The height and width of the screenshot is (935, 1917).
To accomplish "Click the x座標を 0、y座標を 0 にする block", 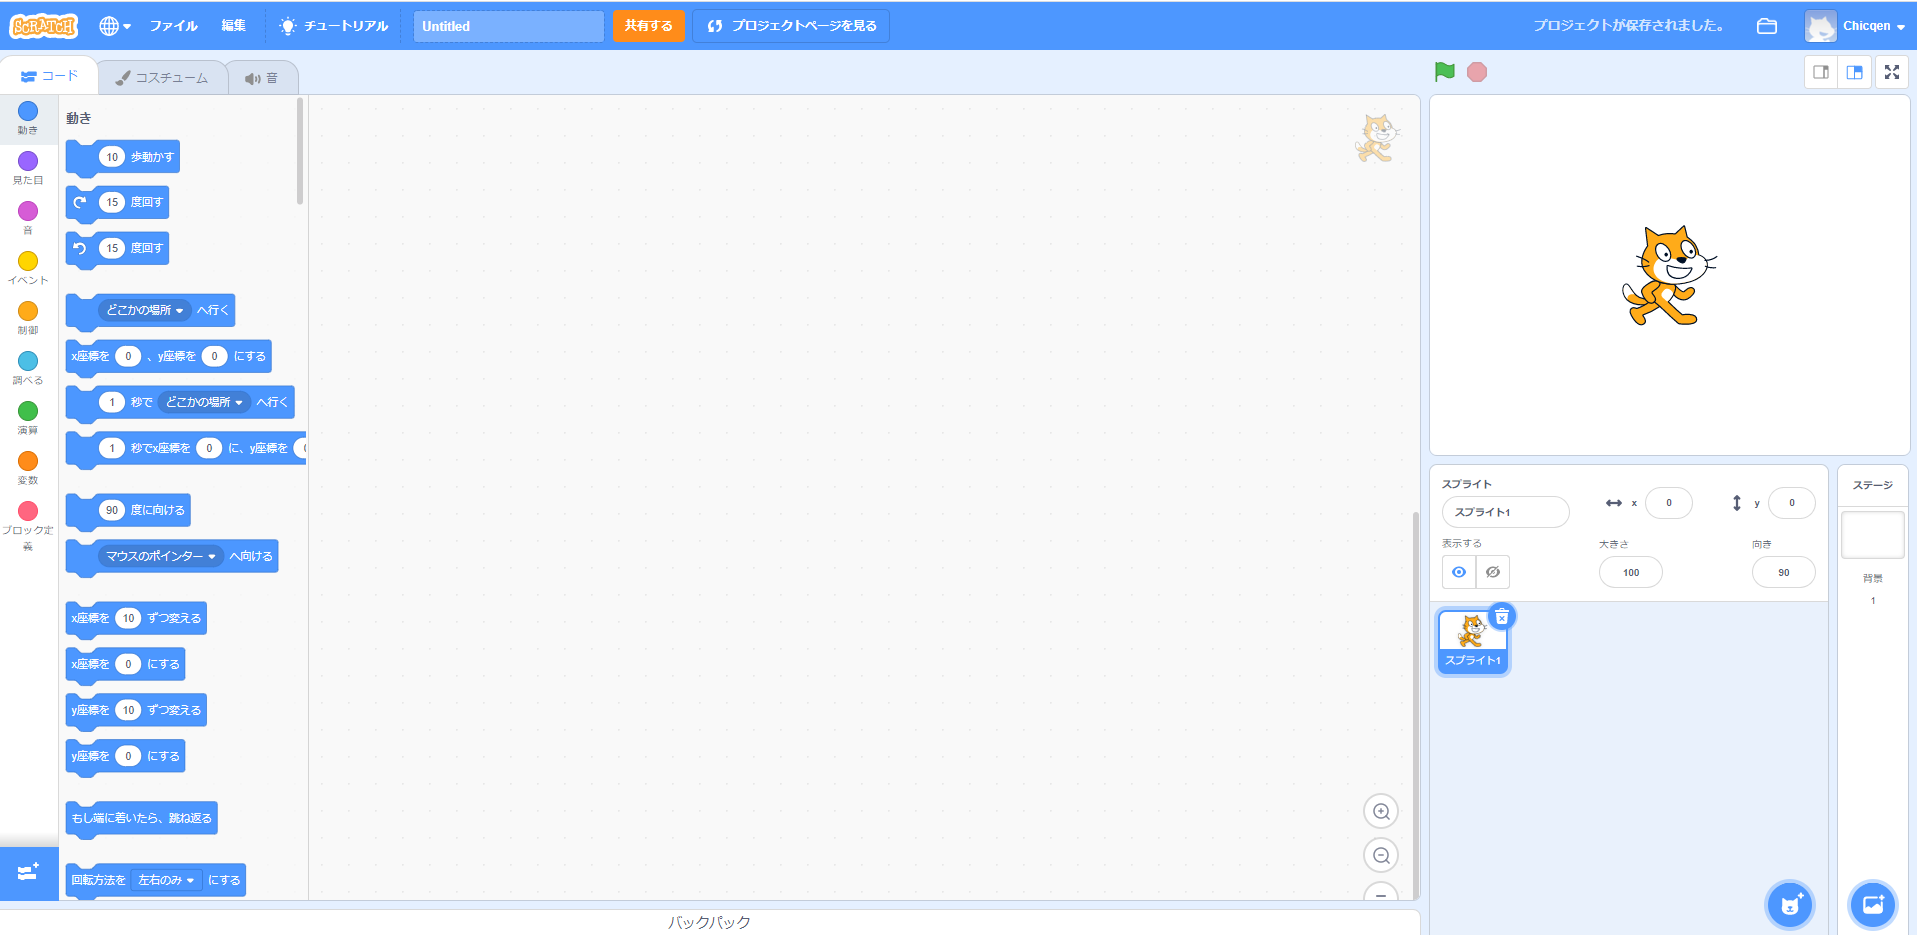I will [168, 356].
